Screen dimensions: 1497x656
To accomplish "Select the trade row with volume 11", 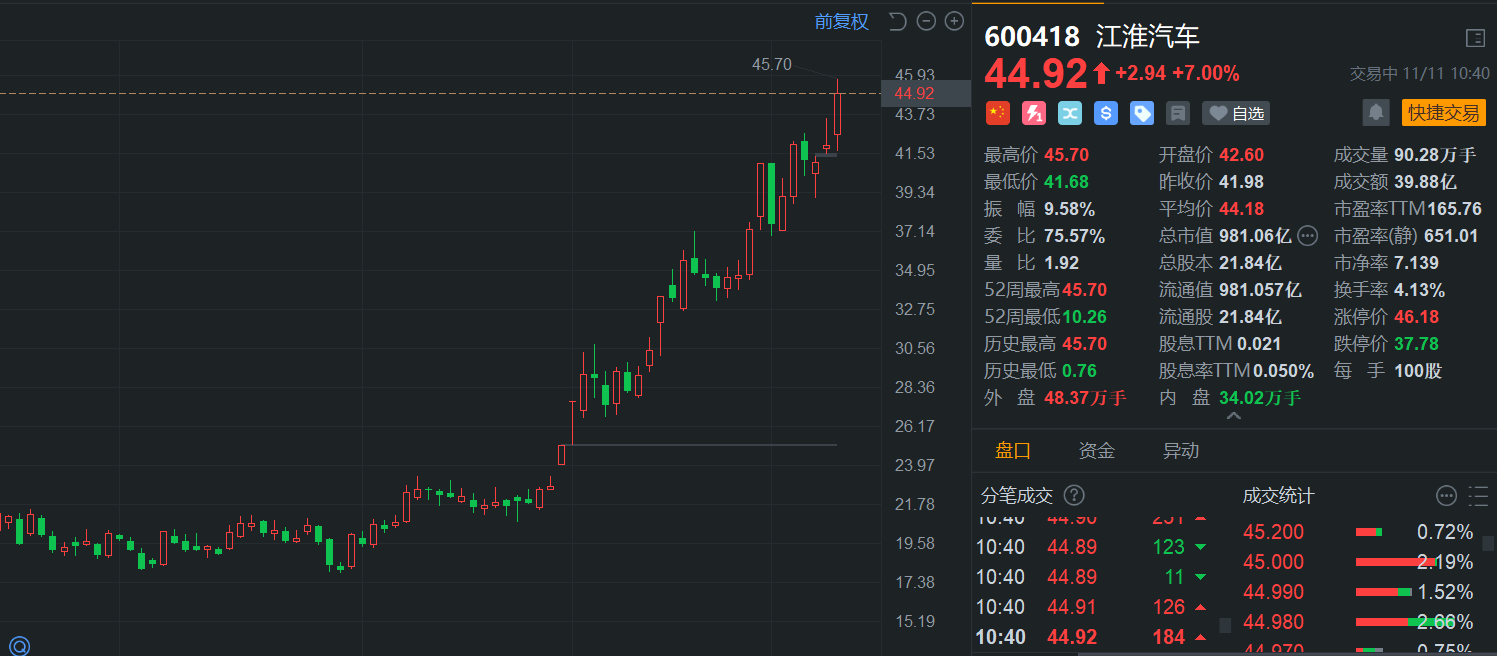I will [1092, 577].
